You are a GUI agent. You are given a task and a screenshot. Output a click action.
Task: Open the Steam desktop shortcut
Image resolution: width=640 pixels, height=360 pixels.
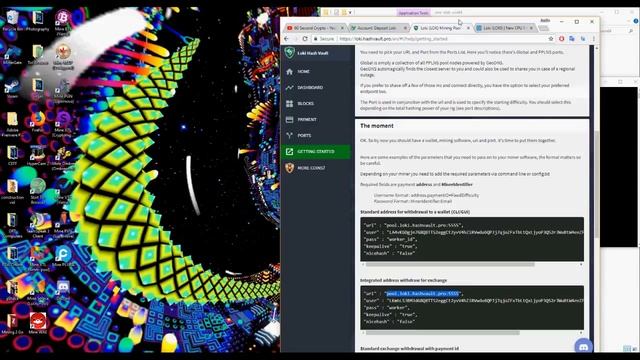[12, 88]
